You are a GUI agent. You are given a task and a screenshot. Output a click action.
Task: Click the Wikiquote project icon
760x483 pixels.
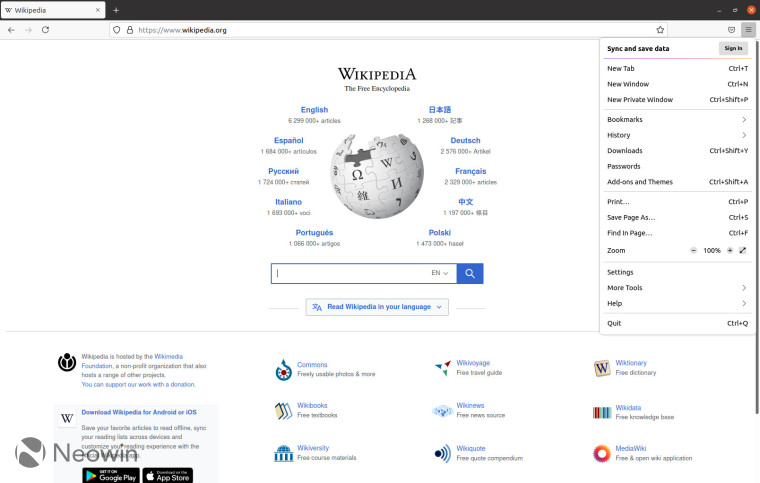coord(443,453)
